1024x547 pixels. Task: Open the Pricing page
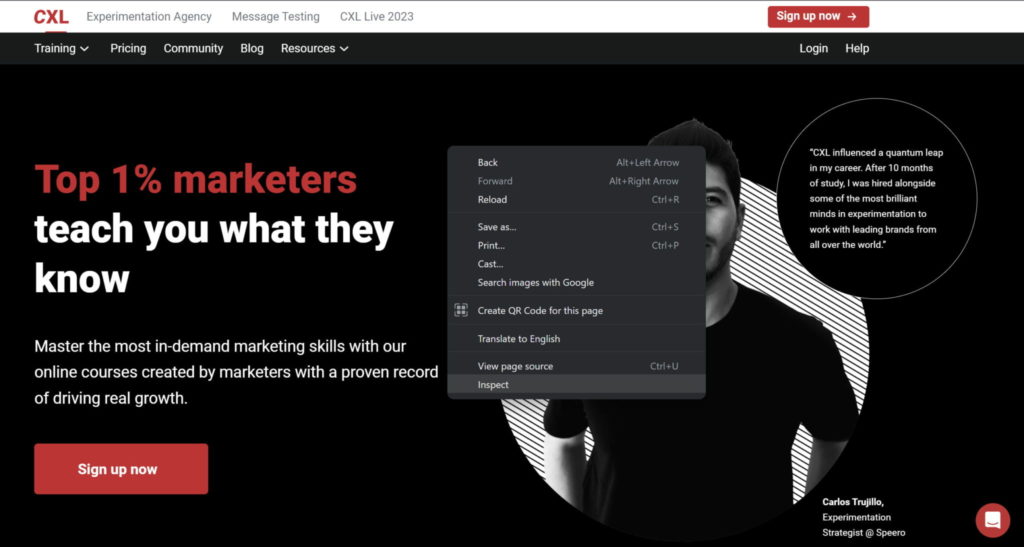tap(128, 48)
